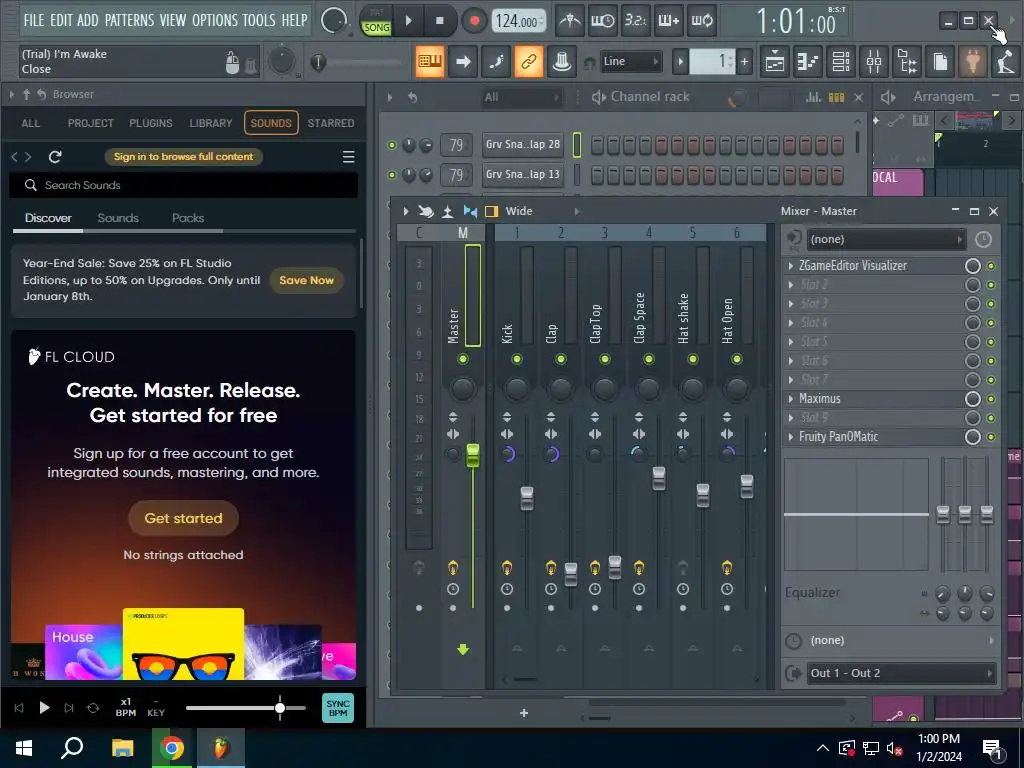
Task: Open the Browser toolbar icon
Action: point(907,62)
